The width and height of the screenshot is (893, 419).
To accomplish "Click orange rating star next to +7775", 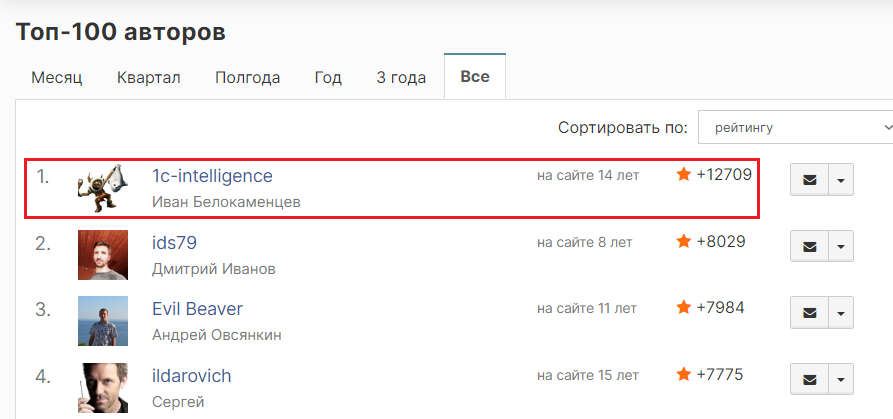I will [x=683, y=374].
